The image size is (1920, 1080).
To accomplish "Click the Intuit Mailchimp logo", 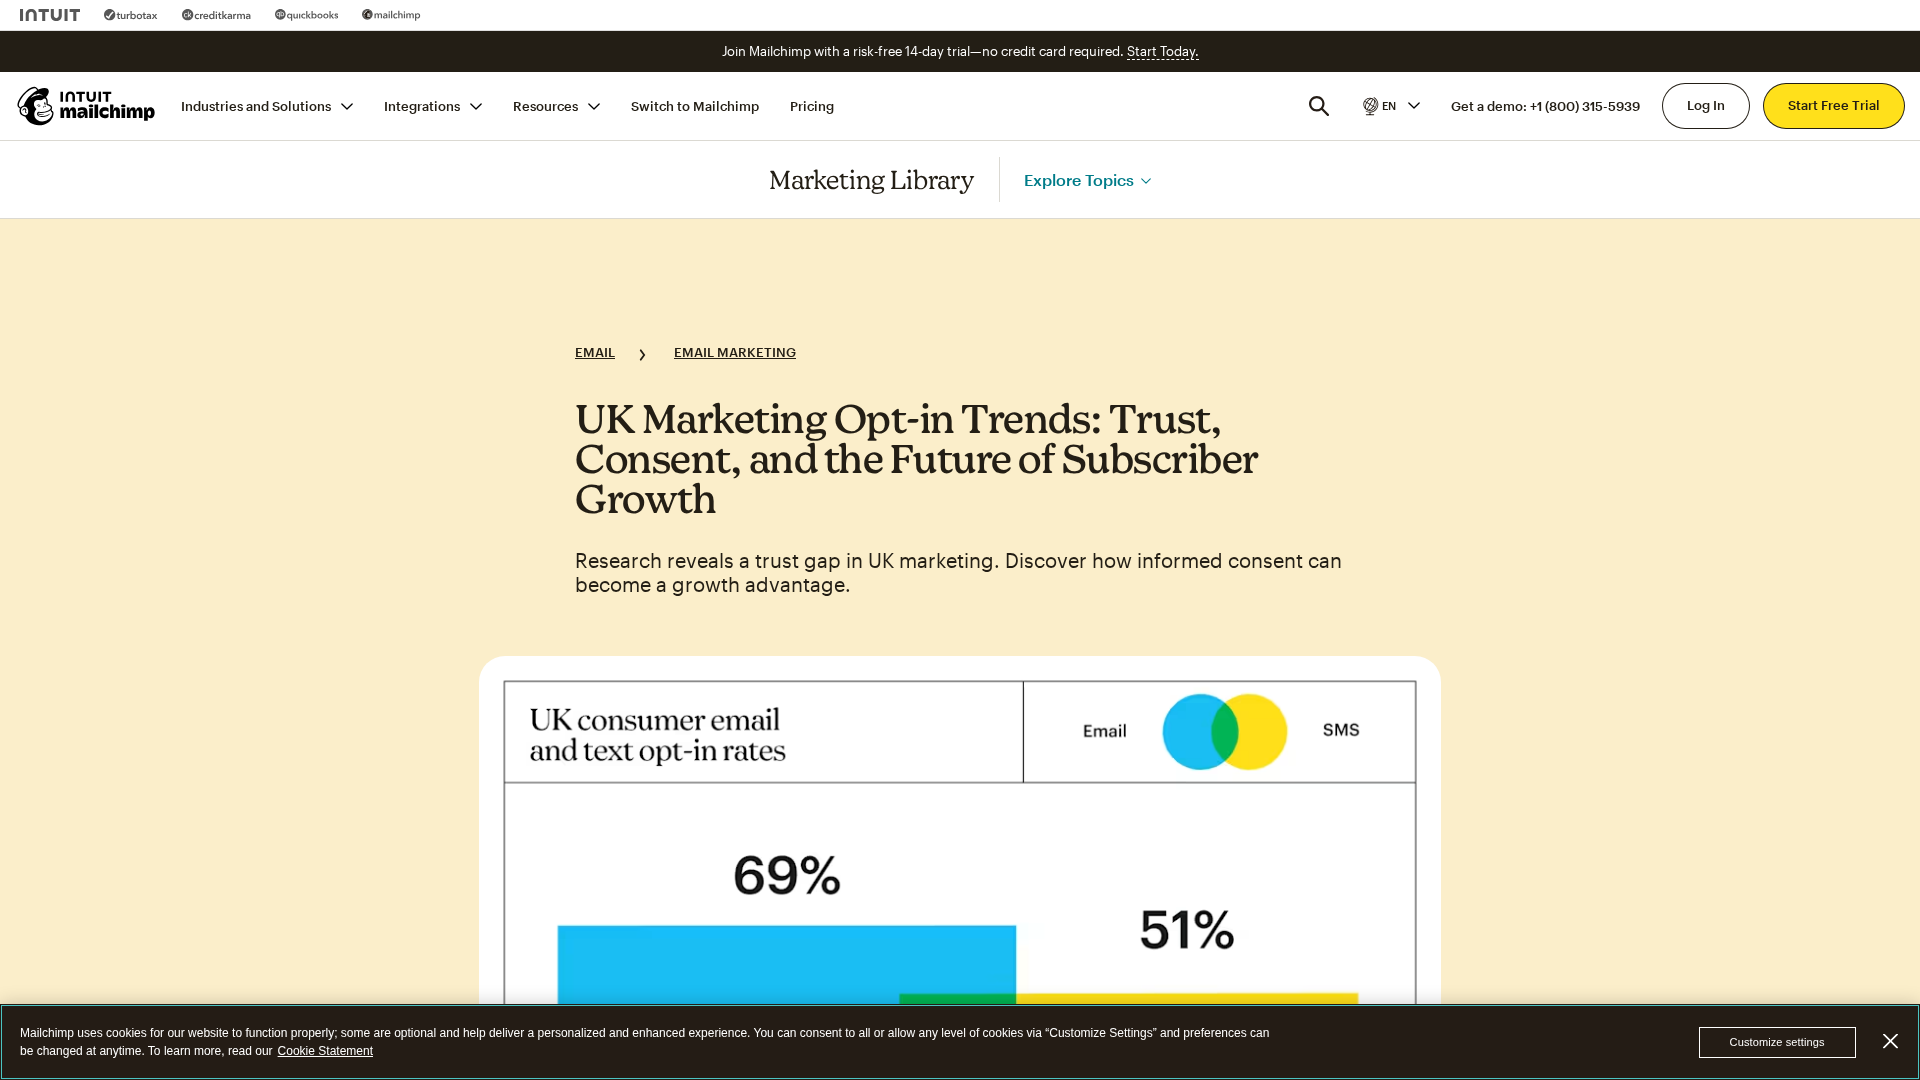I will point(86,106).
